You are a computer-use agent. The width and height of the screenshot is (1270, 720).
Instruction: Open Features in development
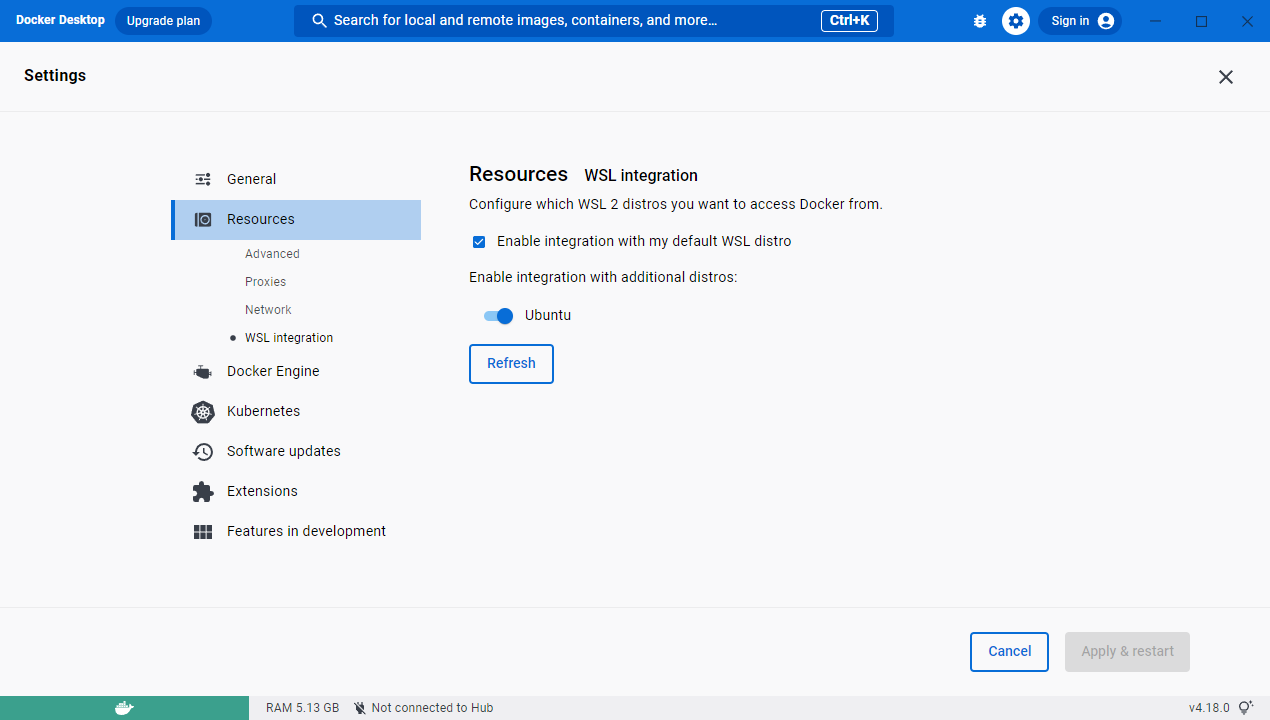point(306,531)
